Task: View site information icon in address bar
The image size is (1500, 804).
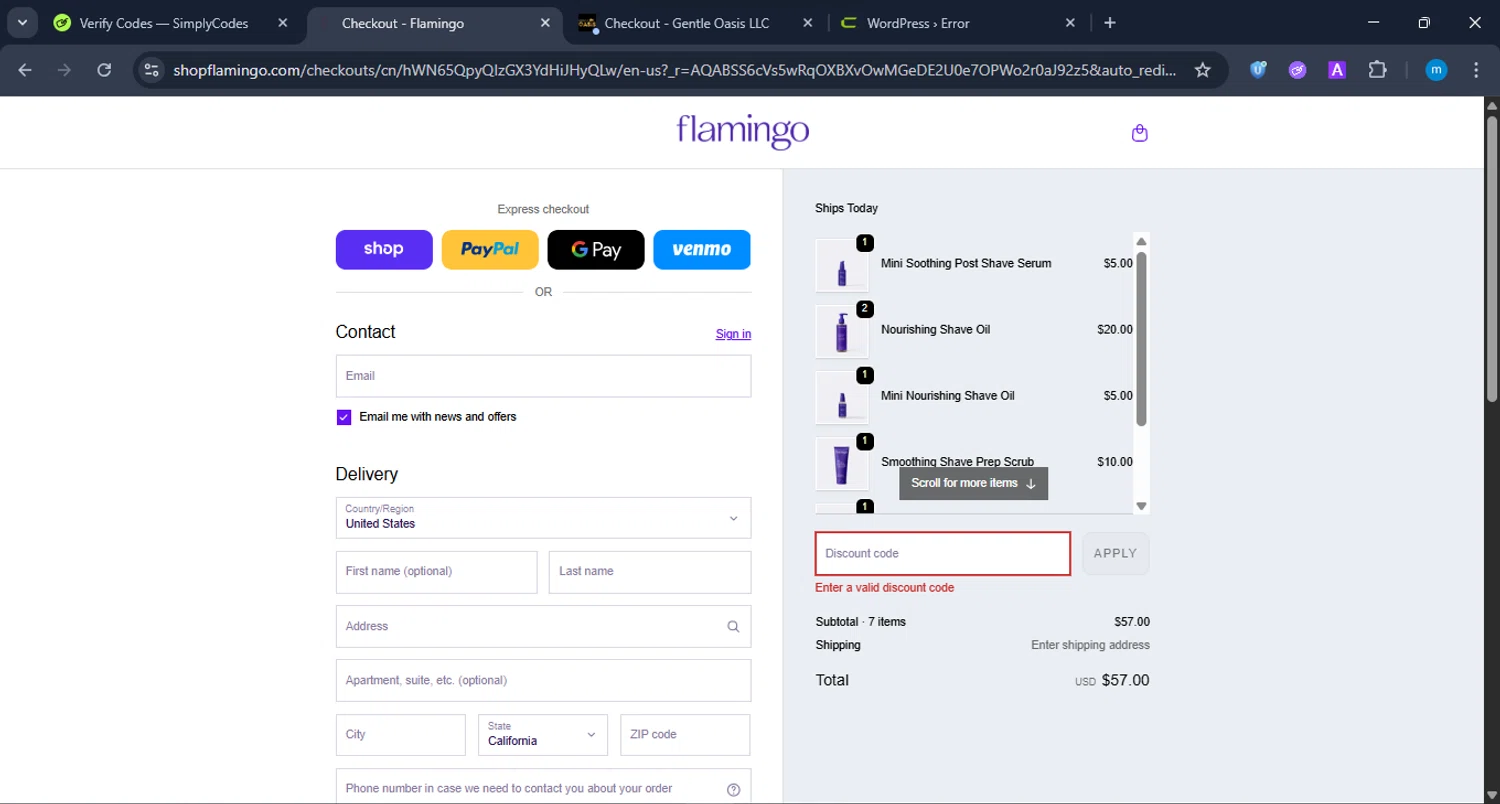Action: coord(151,70)
